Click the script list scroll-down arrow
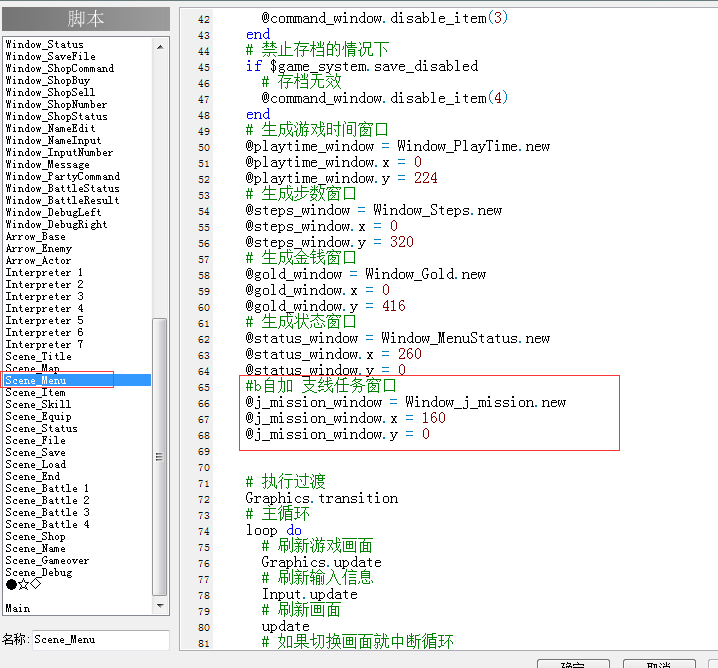The width and height of the screenshot is (718, 668). (x=160, y=606)
